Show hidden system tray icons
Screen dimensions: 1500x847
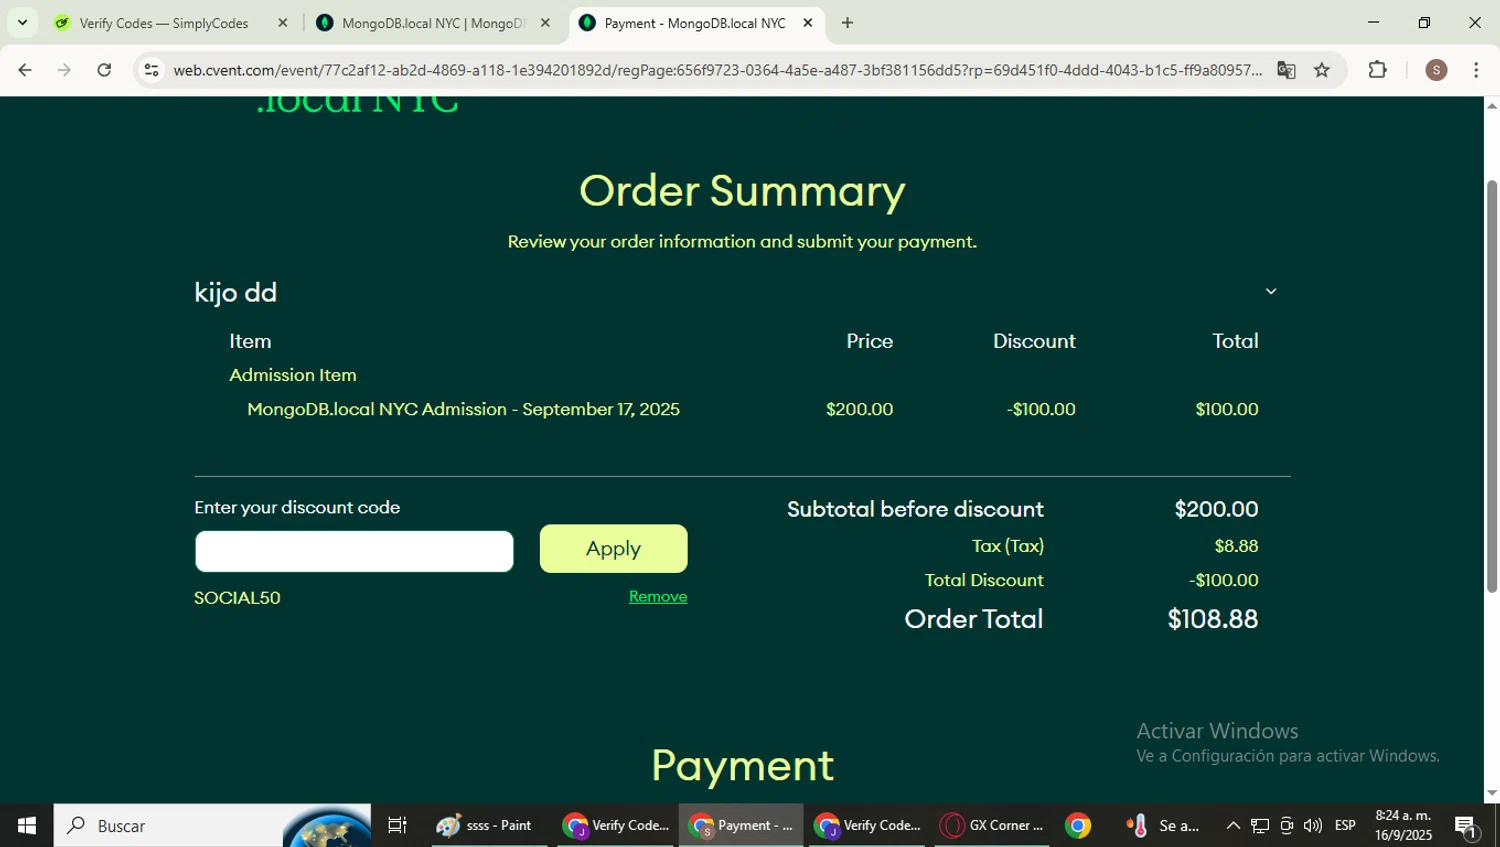tap(1233, 825)
